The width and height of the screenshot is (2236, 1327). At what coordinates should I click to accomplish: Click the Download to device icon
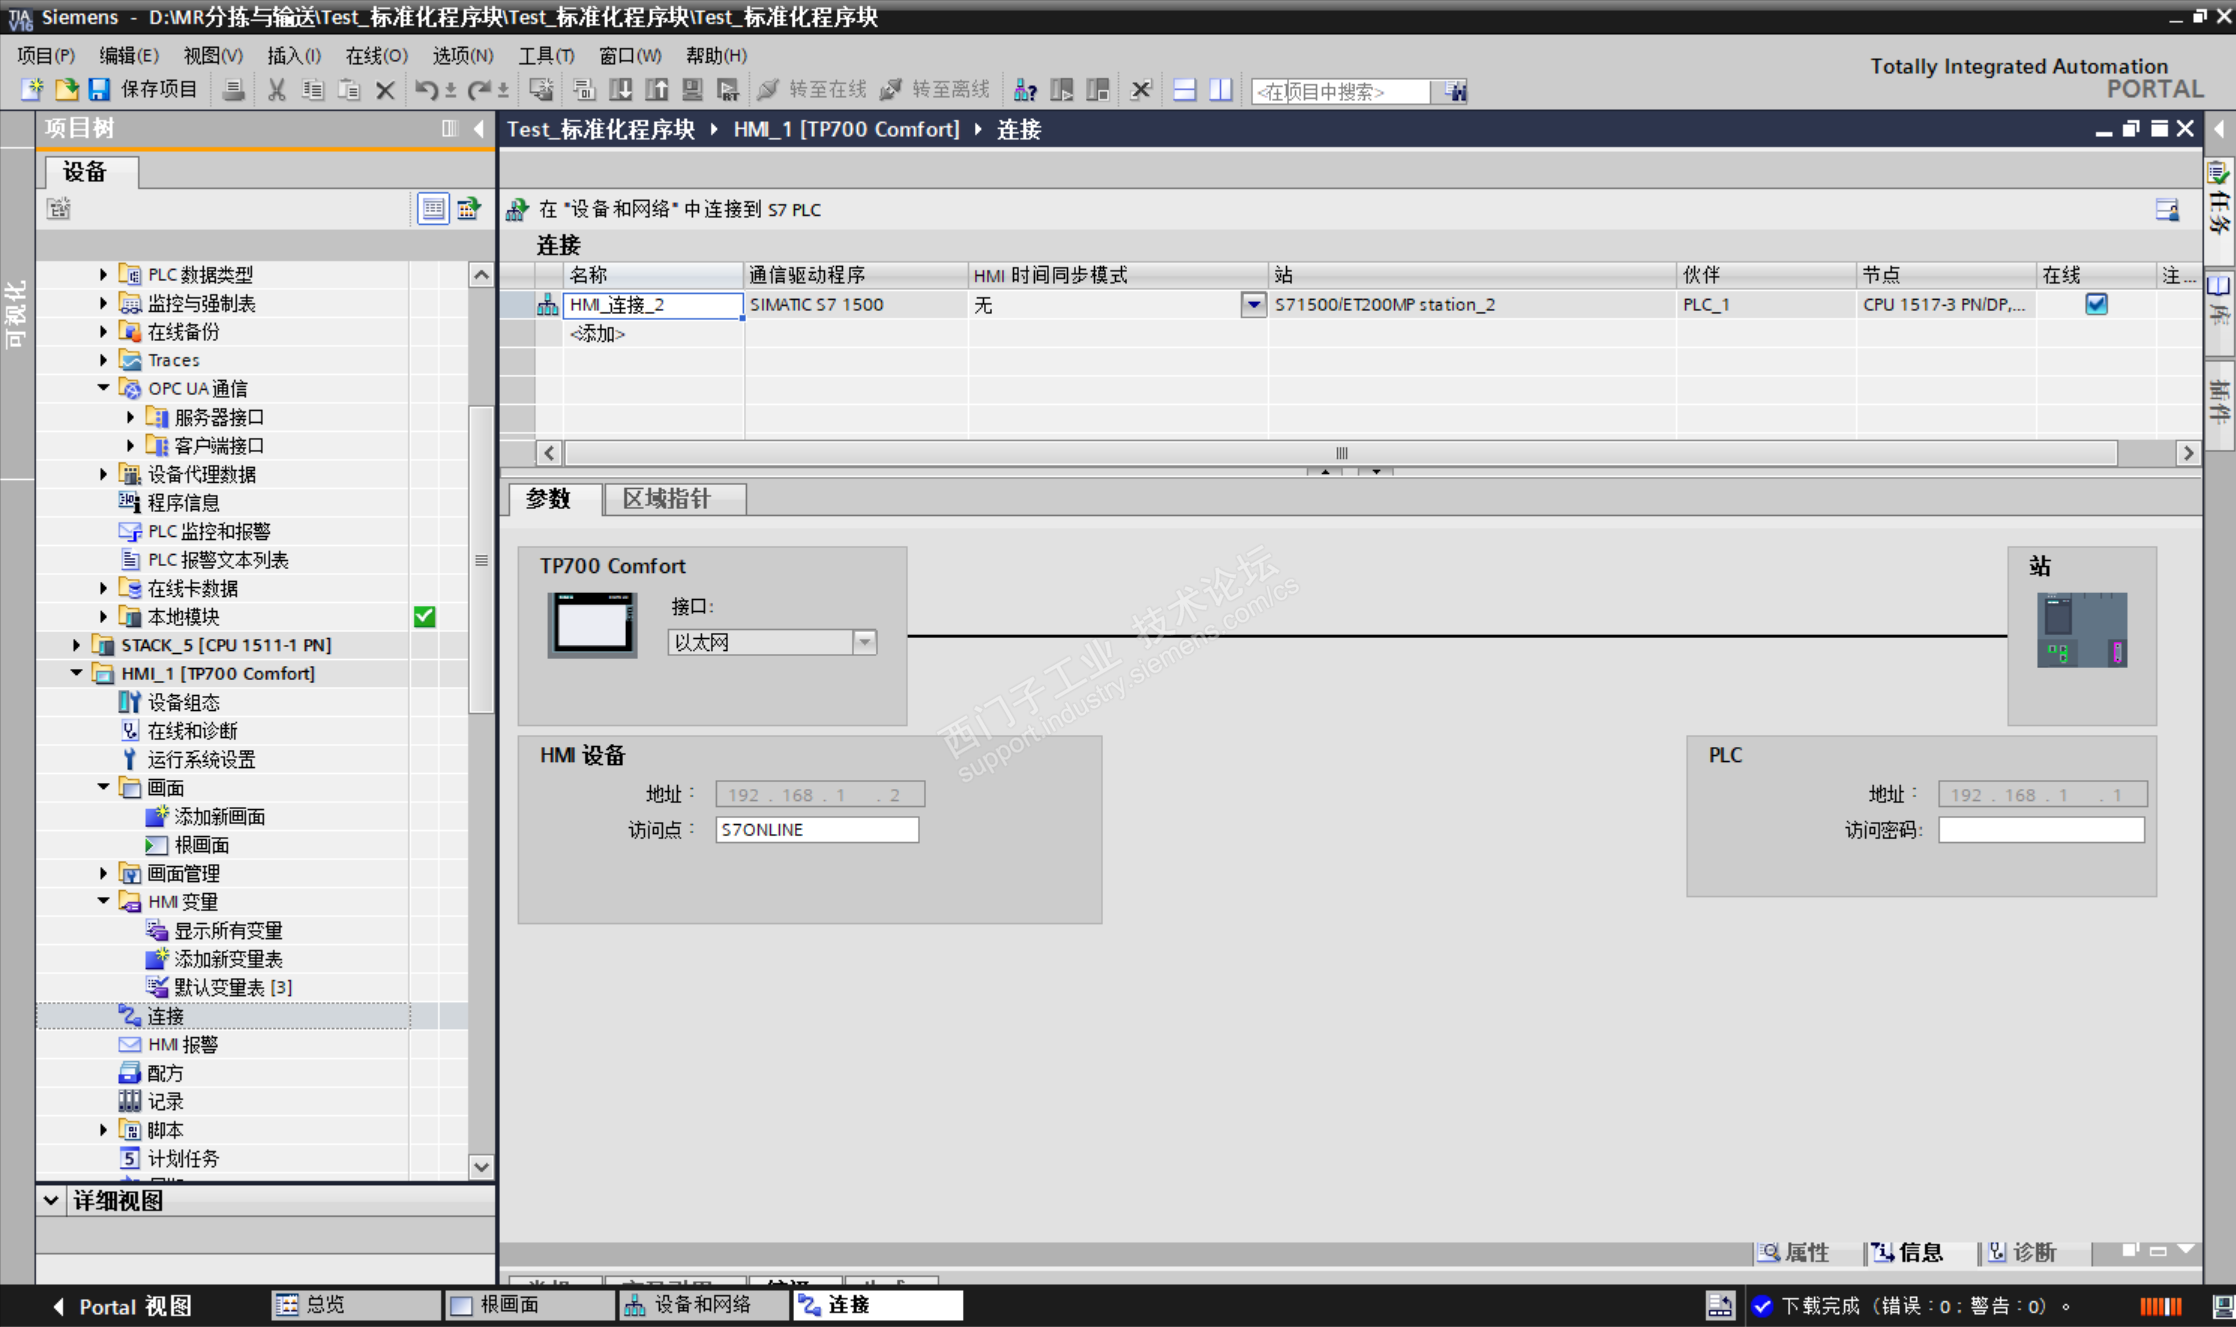pos(620,90)
